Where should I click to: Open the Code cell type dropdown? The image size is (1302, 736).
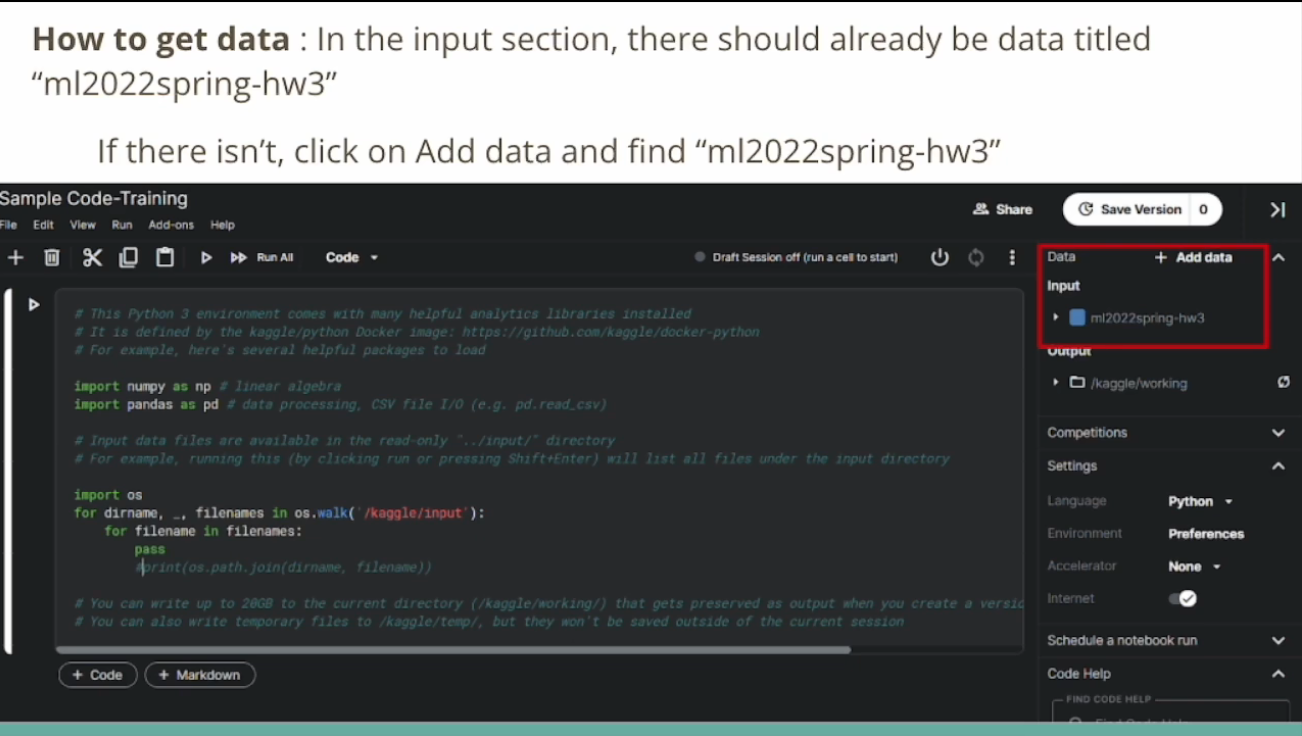coord(350,257)
